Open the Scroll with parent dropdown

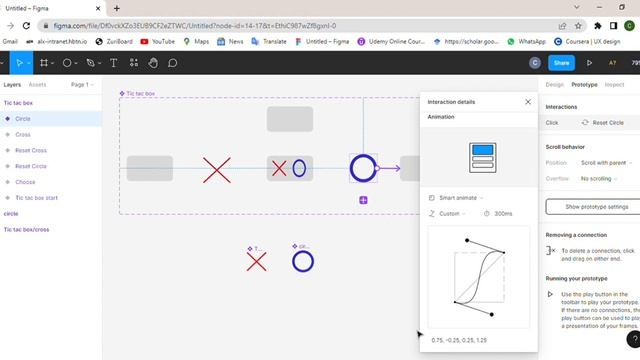tap(606, 162)
